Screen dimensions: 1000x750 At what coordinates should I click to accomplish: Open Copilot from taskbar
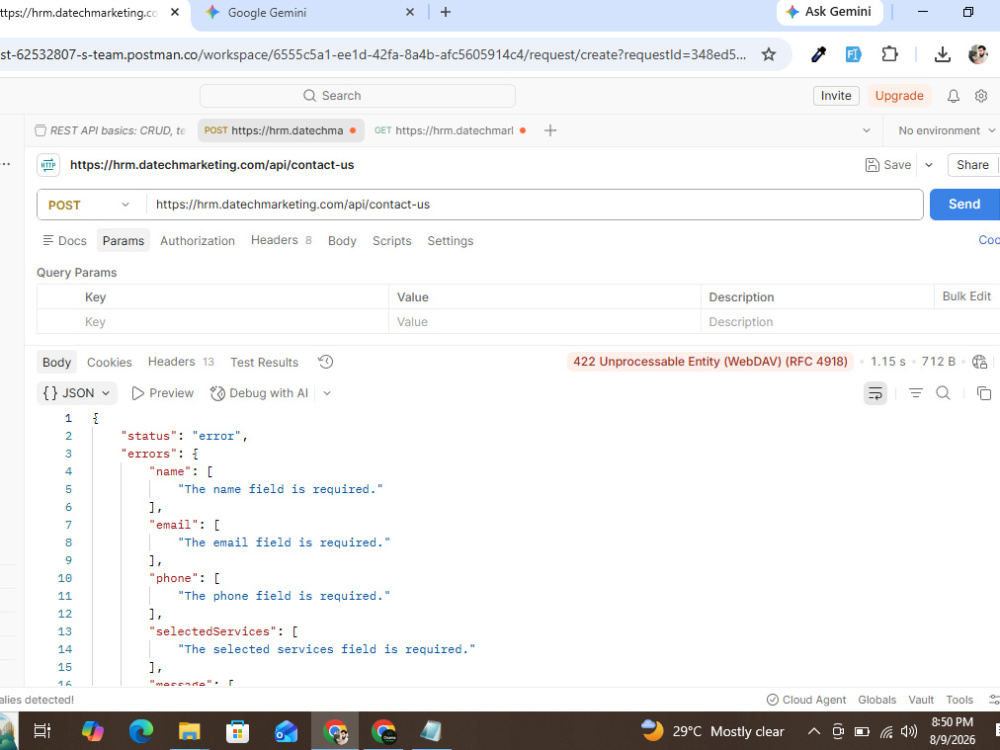pos(92,731)
